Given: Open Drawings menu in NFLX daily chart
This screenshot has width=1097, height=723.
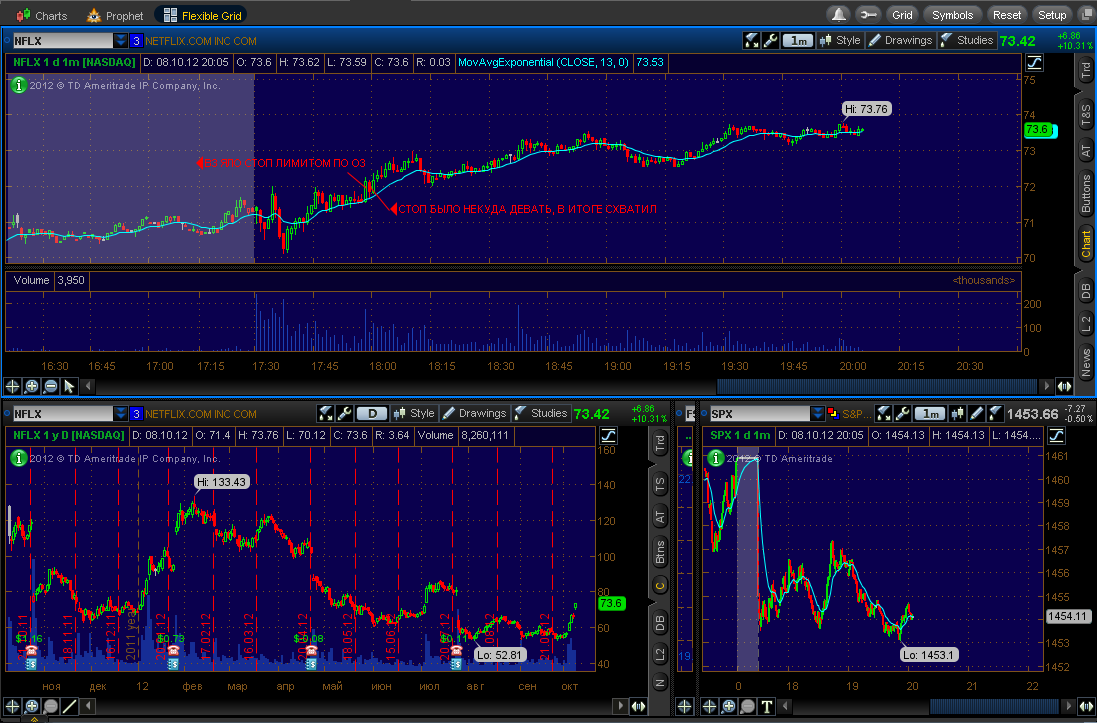Looking at the screenshot, I should (x=474, y=414).
